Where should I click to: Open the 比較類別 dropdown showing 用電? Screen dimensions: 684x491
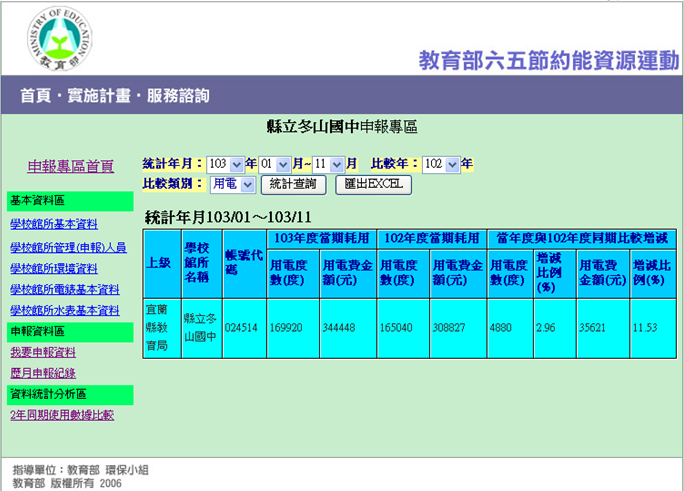pyautogui.click(x=233, y=185)
